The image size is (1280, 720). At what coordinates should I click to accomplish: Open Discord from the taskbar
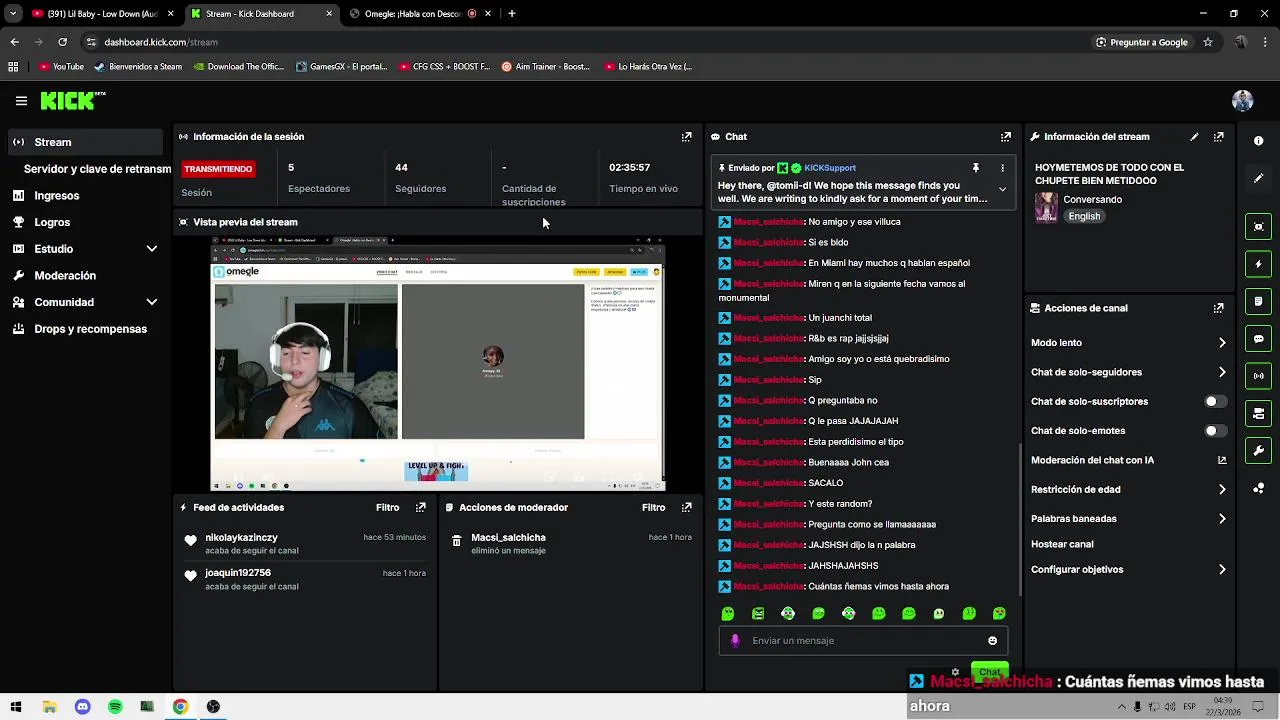[82, 707]
